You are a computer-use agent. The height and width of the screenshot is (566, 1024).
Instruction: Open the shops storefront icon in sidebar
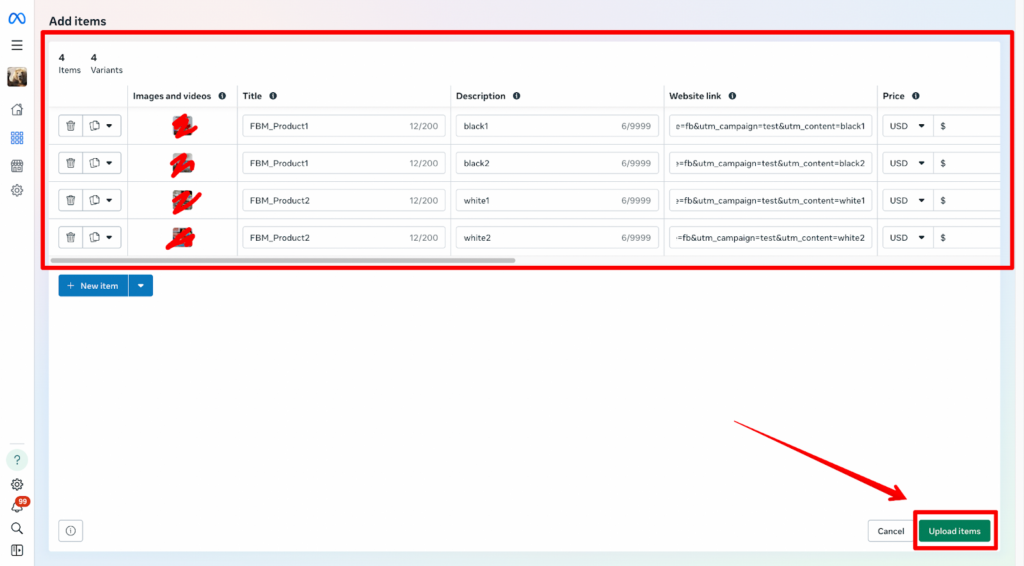coord(17,166)
